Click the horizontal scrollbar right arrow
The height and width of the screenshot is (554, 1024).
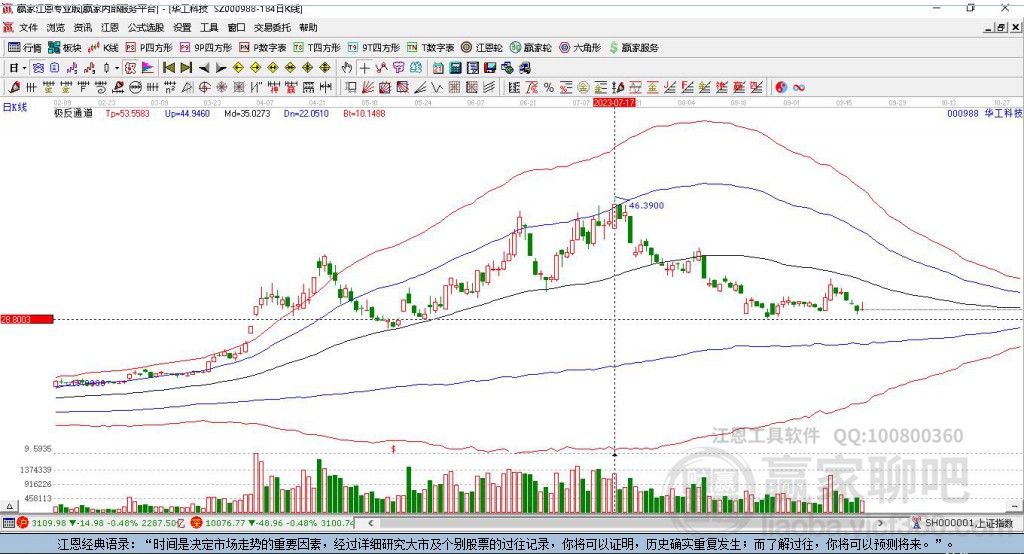pos(880,523)
